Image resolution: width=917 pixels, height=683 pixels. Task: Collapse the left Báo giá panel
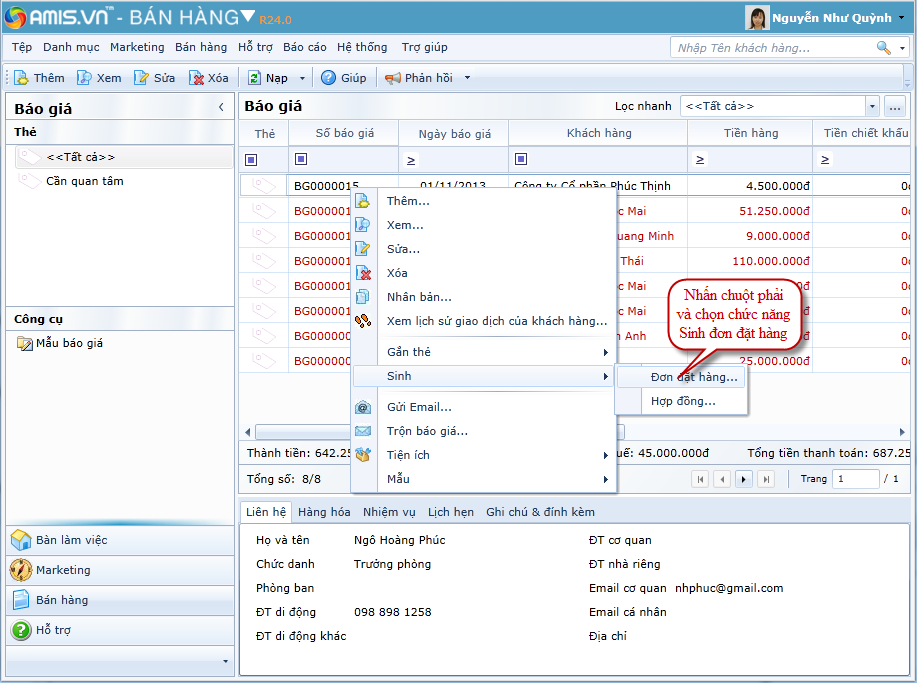pos(221,107)
